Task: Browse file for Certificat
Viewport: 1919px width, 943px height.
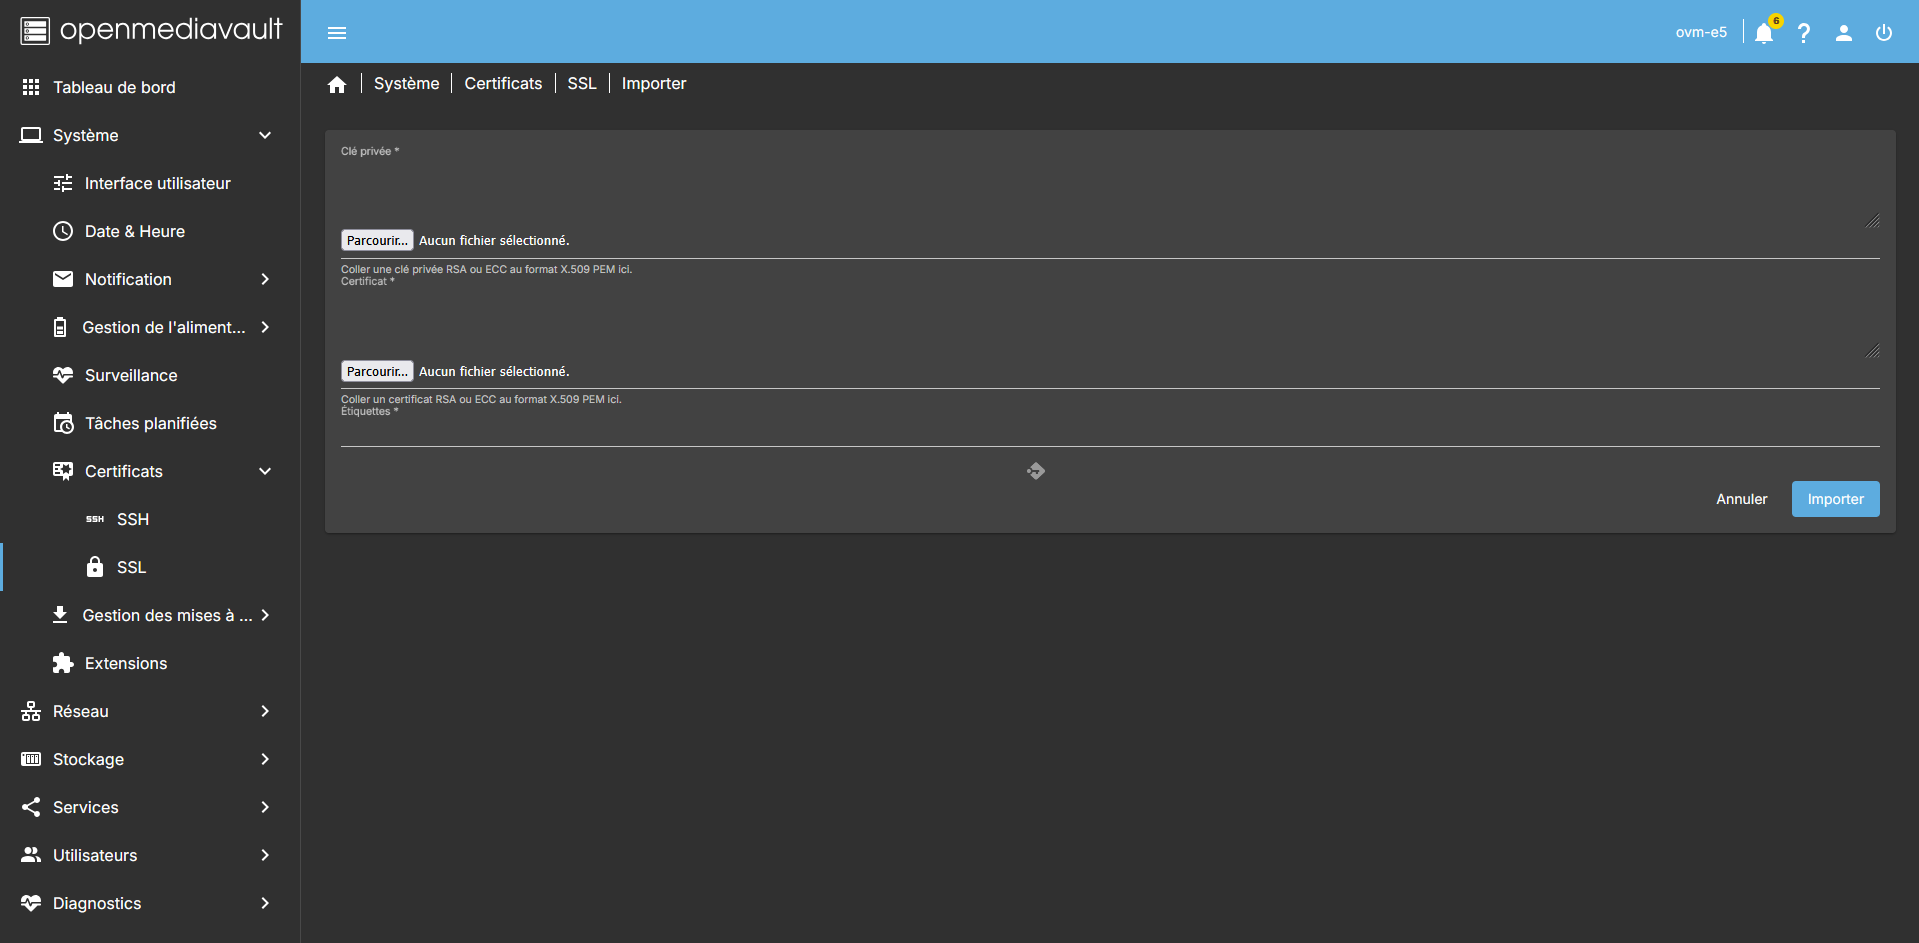Action: pyautogui.click(x=377, y=371)
